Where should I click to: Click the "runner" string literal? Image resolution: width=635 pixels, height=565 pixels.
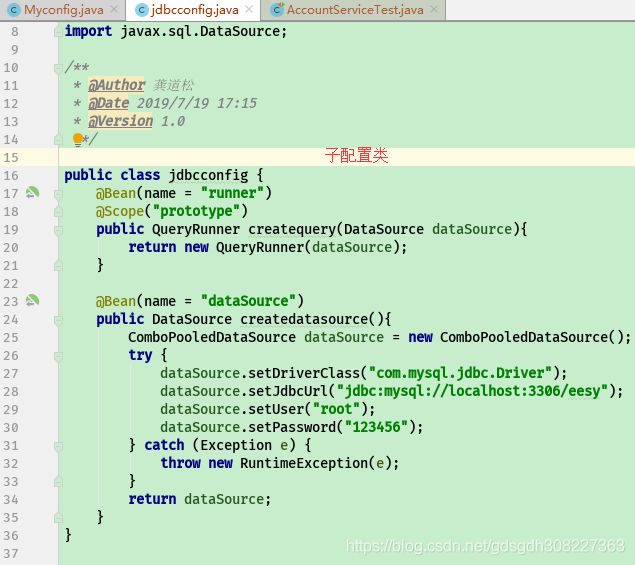[x=232, y=193]
